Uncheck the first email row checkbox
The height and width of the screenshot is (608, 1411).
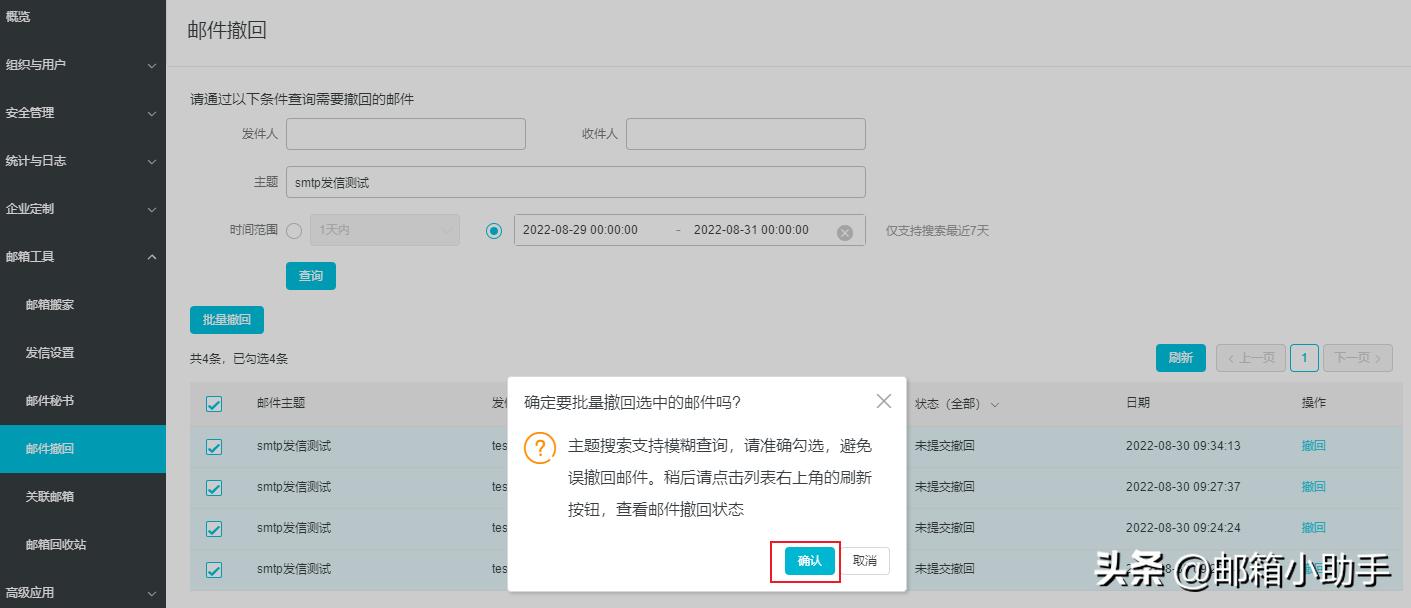pyautogui.click(x=214, y=445)
